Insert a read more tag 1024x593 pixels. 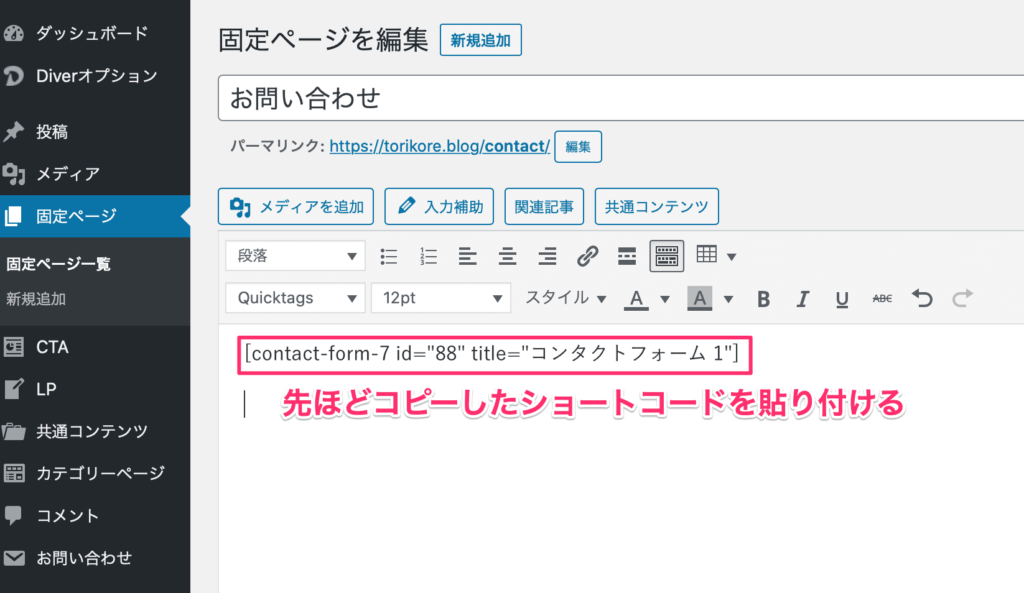point(627,256)
